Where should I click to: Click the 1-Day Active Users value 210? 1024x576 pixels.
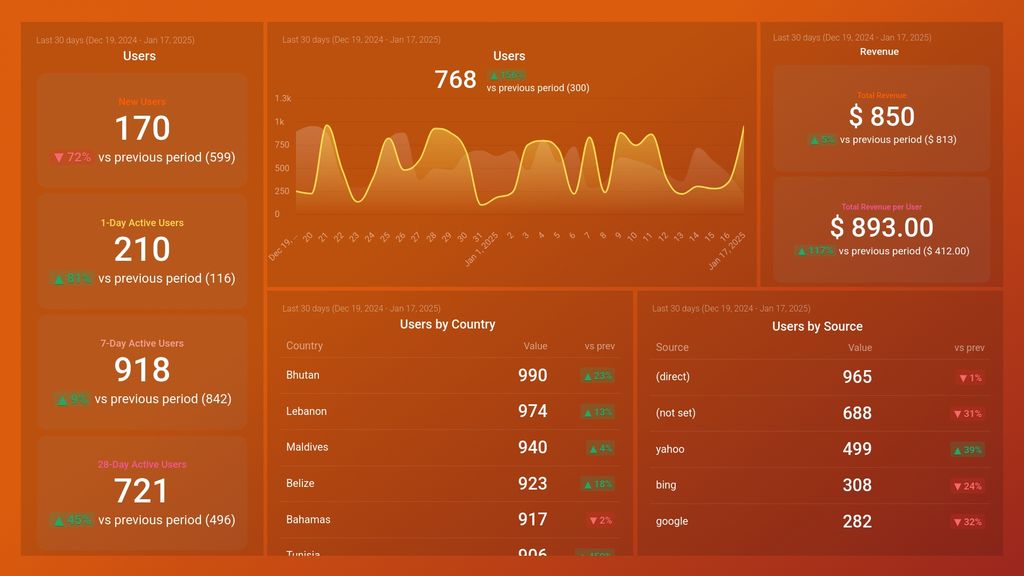click(x=142, y=249)
